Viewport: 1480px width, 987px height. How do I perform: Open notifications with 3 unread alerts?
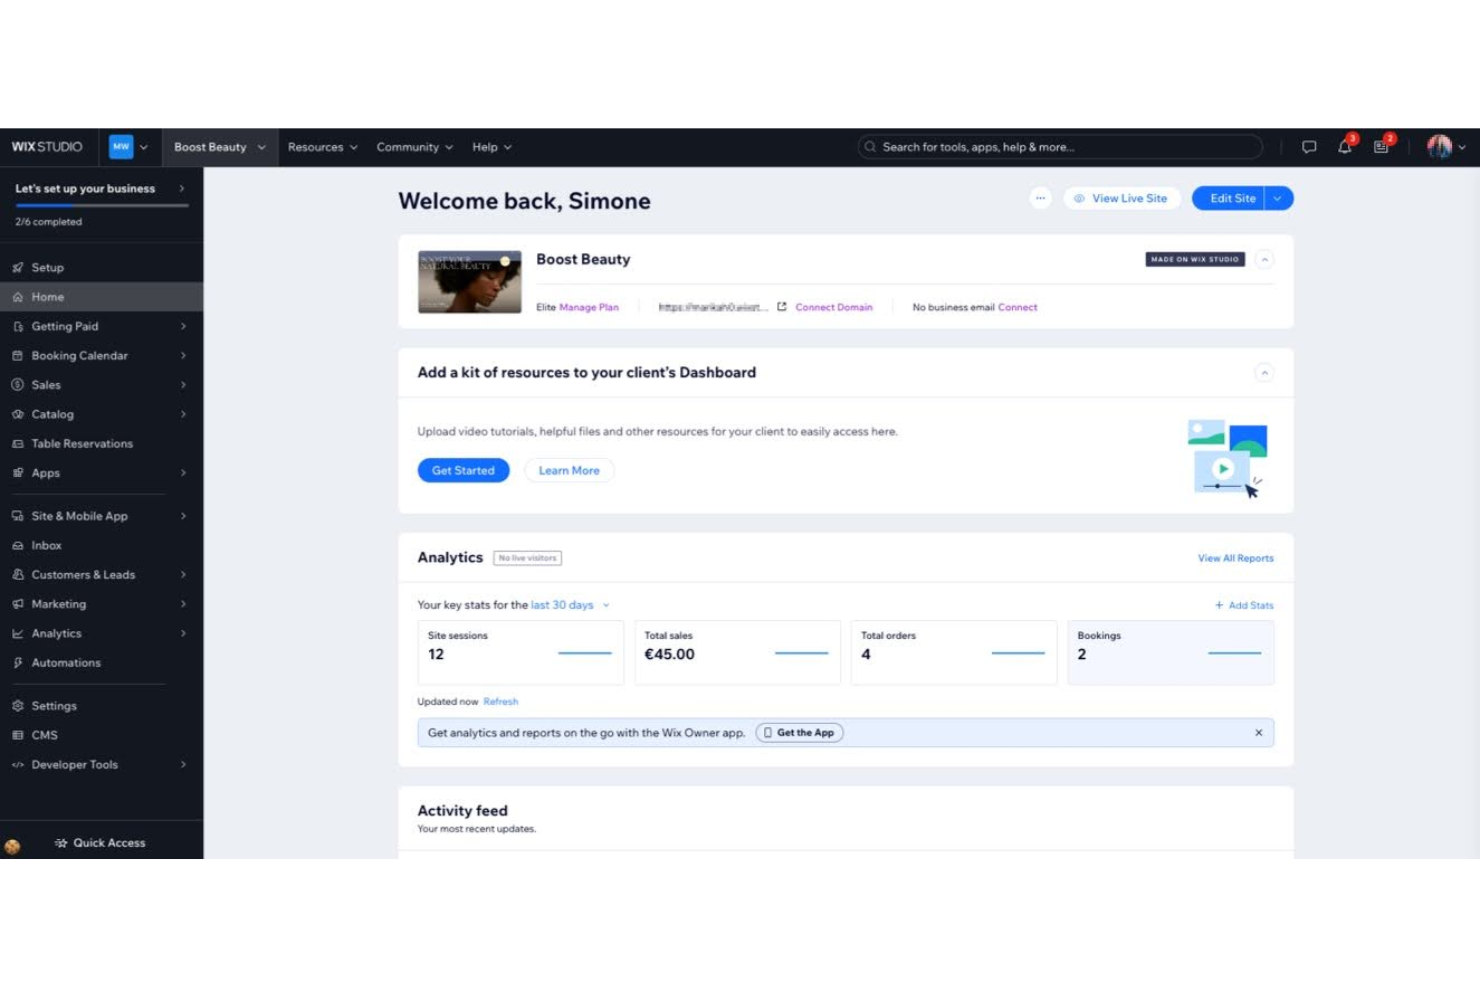point(1344,147)
